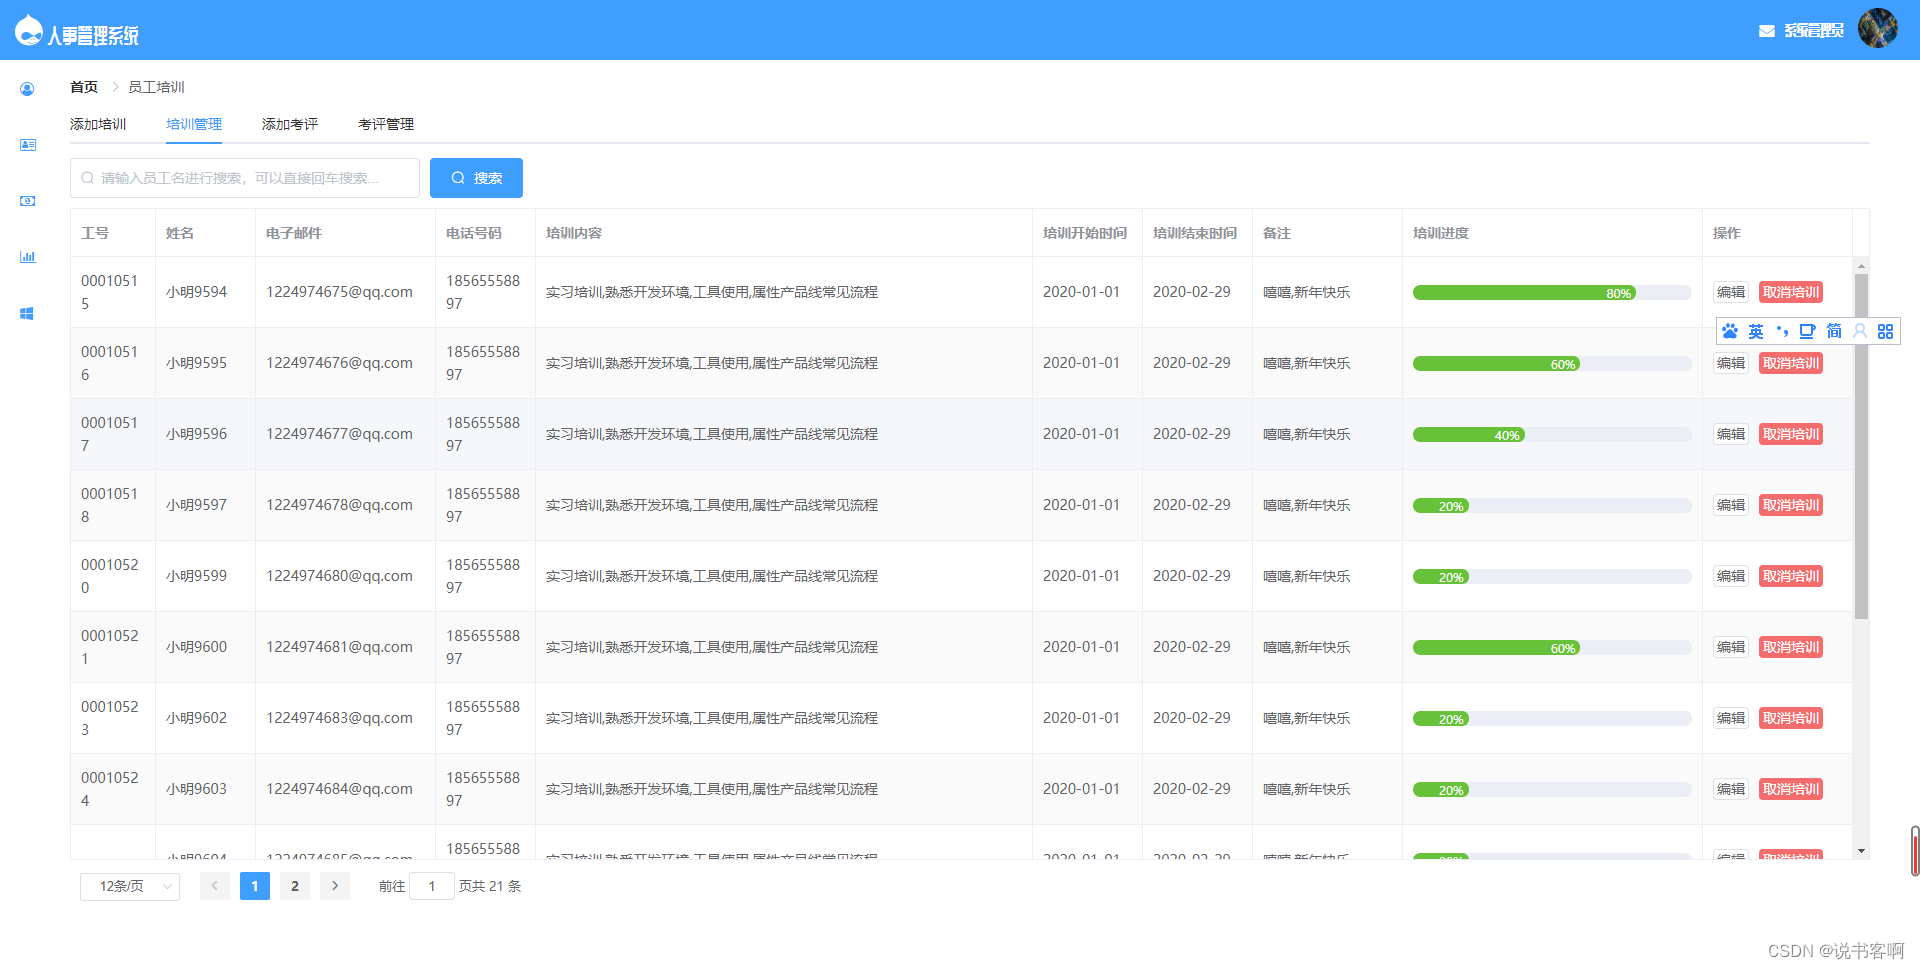Open the 12条/页 page size dropdown

(130, 886)
